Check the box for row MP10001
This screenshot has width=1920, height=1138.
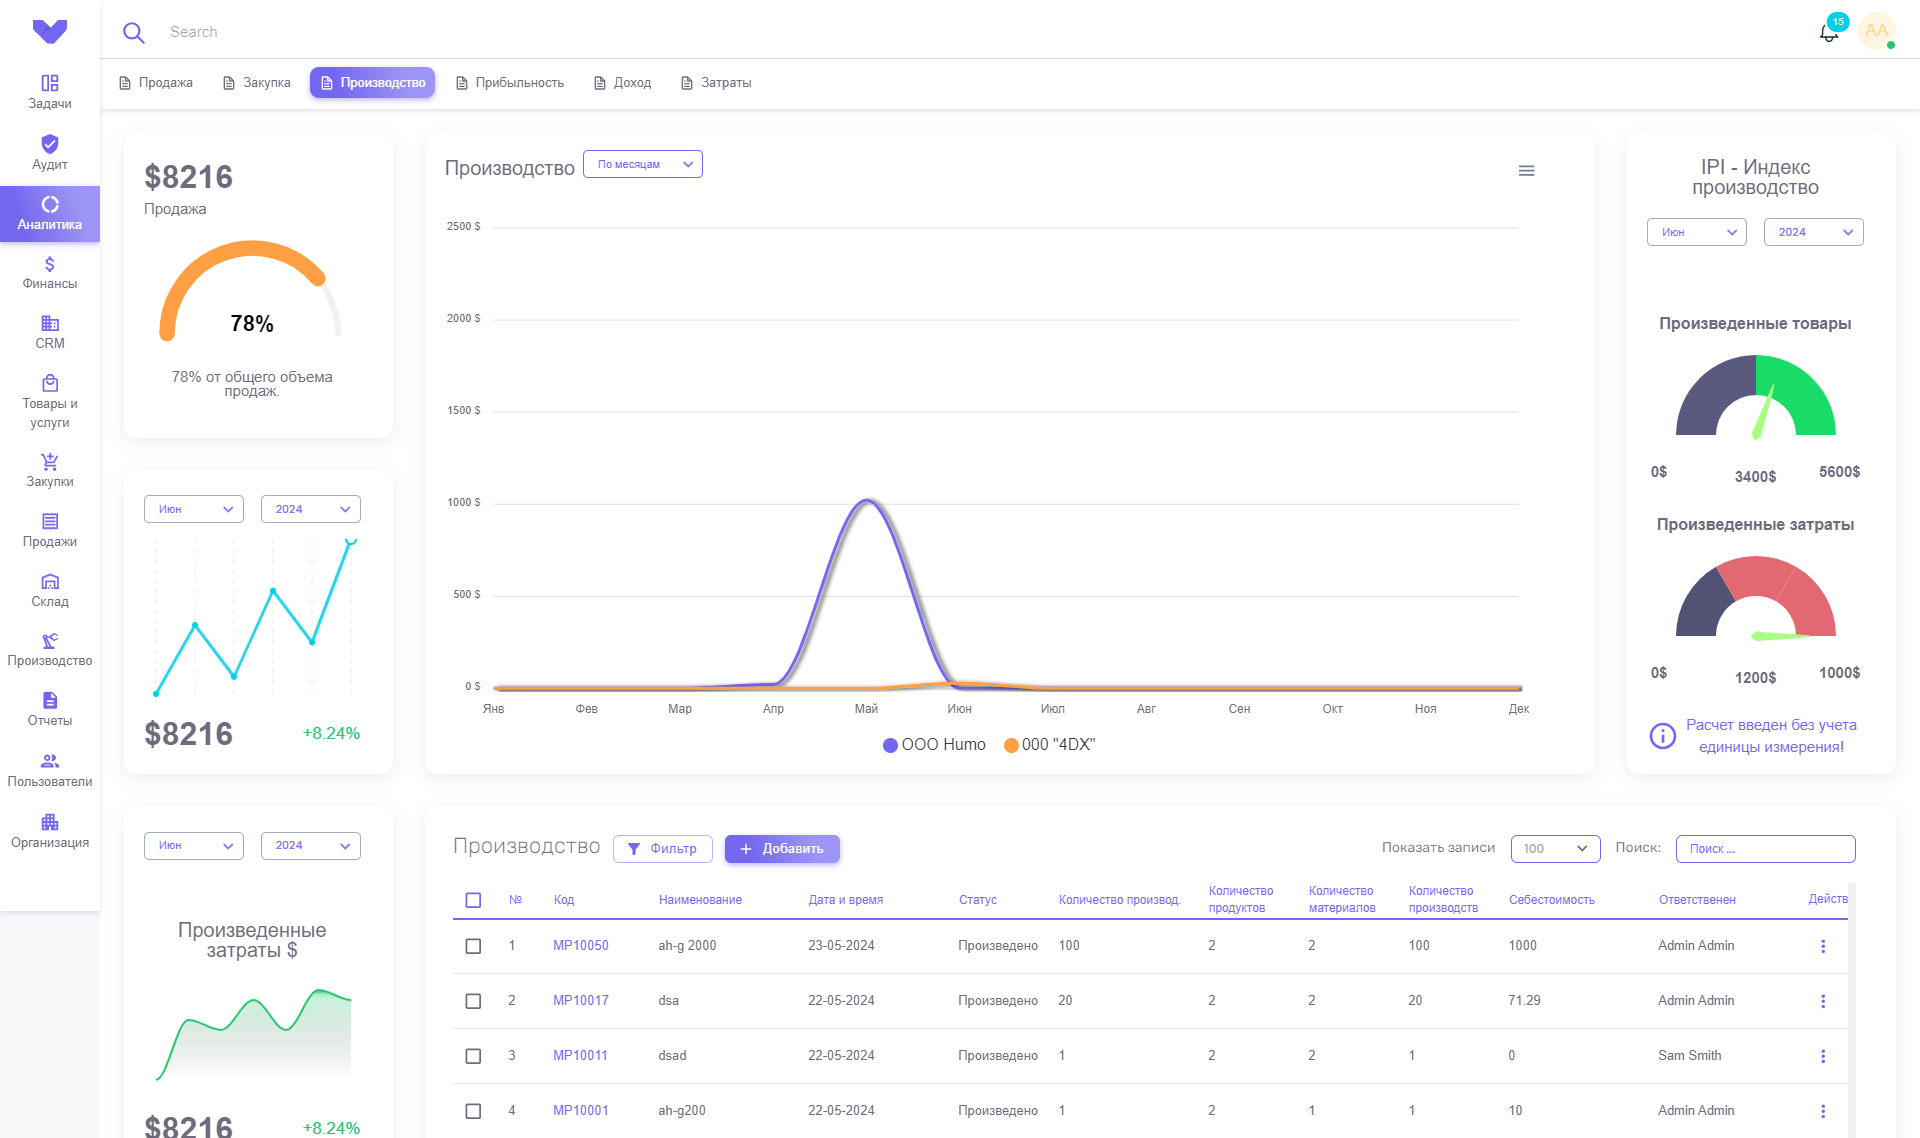coord(474,1111)
